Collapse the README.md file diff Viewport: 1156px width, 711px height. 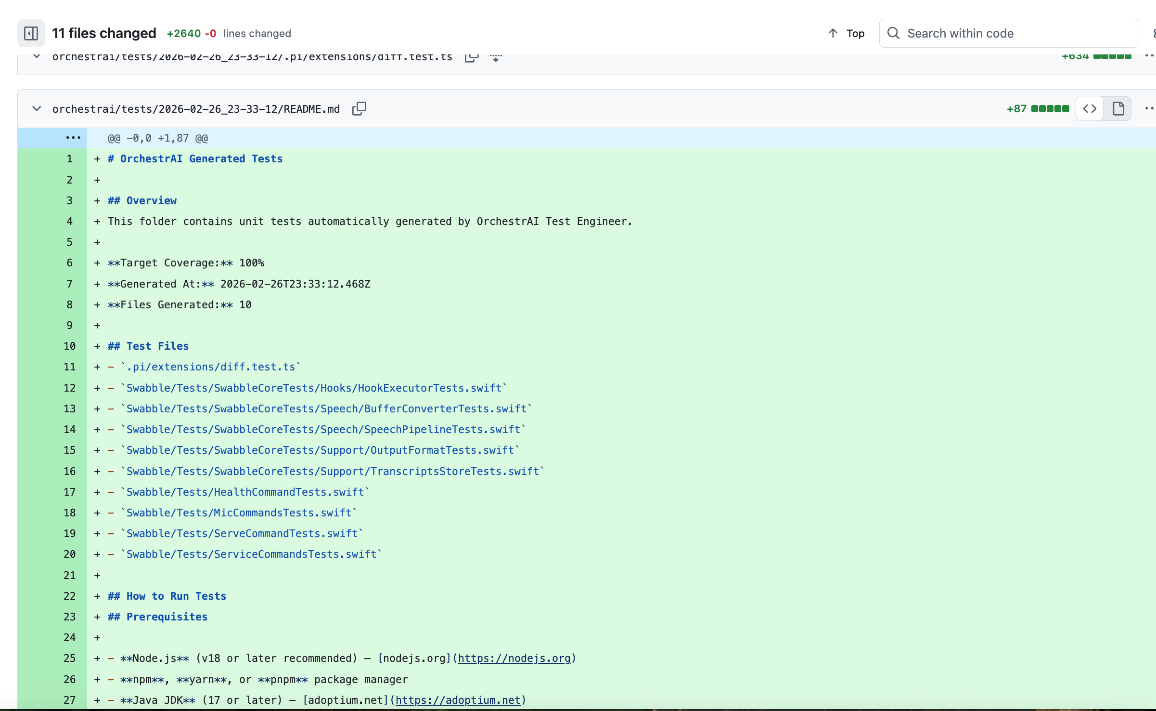tap(37, 108)
